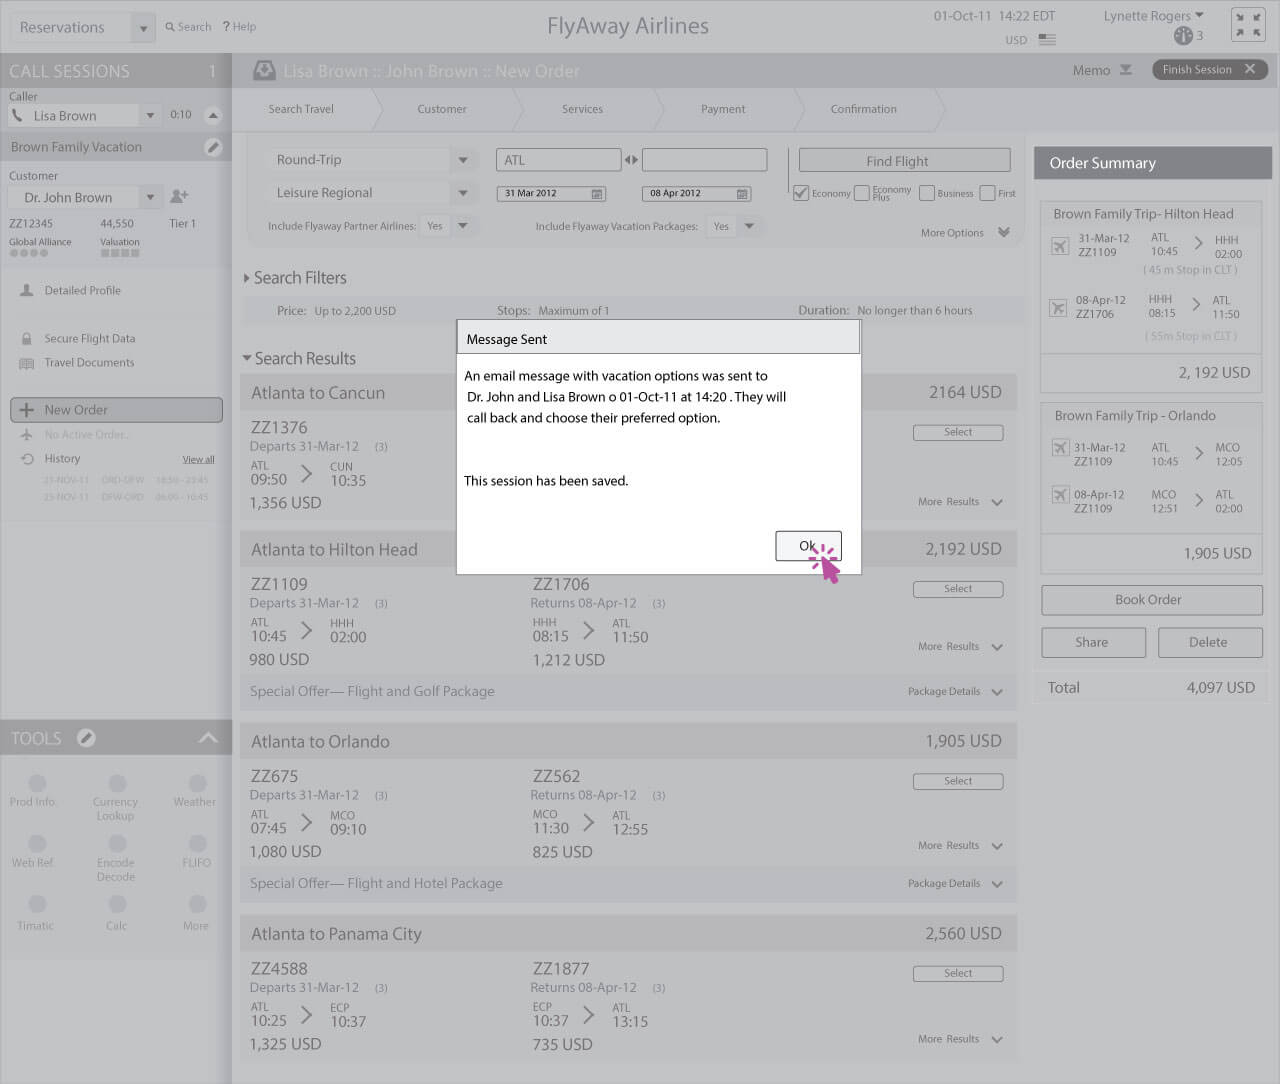
Task: Click the fullscreen collapse icon at top right
Action: coord(1247,25)
